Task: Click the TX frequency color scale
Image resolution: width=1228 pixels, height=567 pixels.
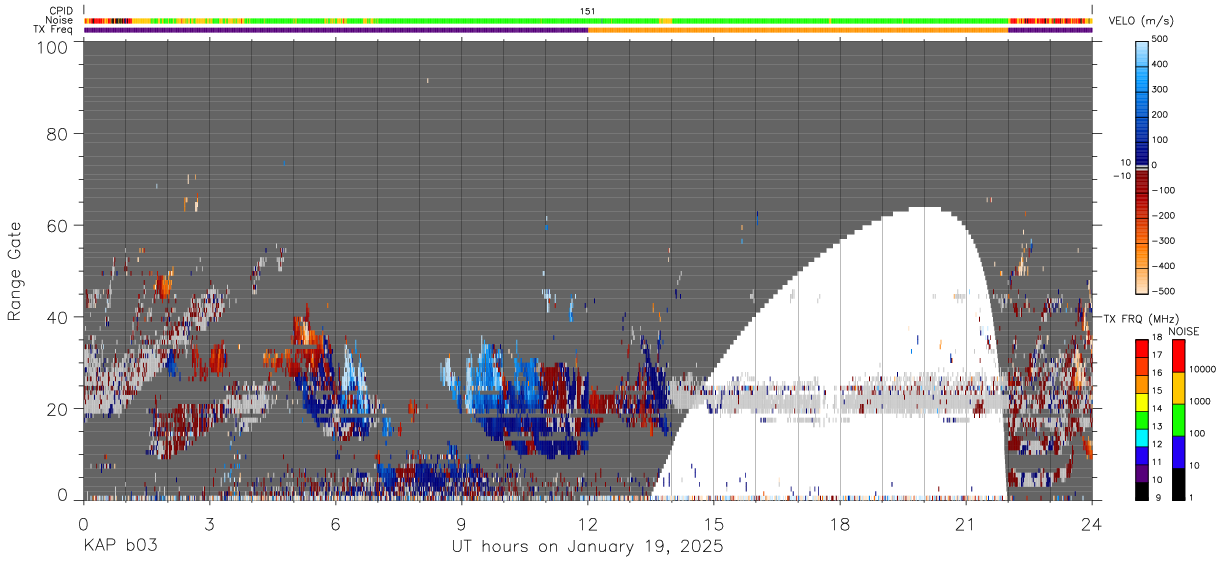Action: (1142, 420)
